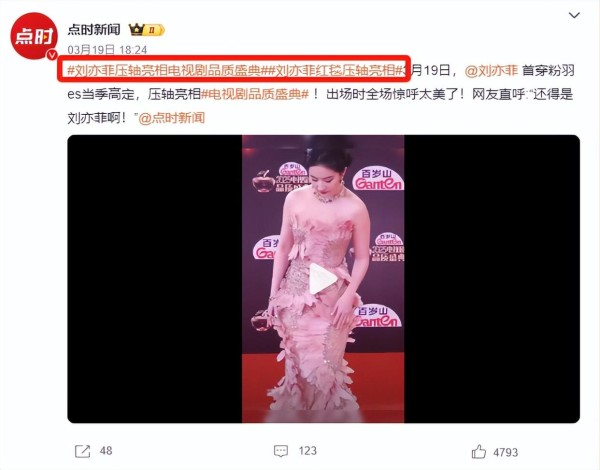This screenshot has height=470, width=600.
Task: Play the red carpet video
Action: point(323,279)
